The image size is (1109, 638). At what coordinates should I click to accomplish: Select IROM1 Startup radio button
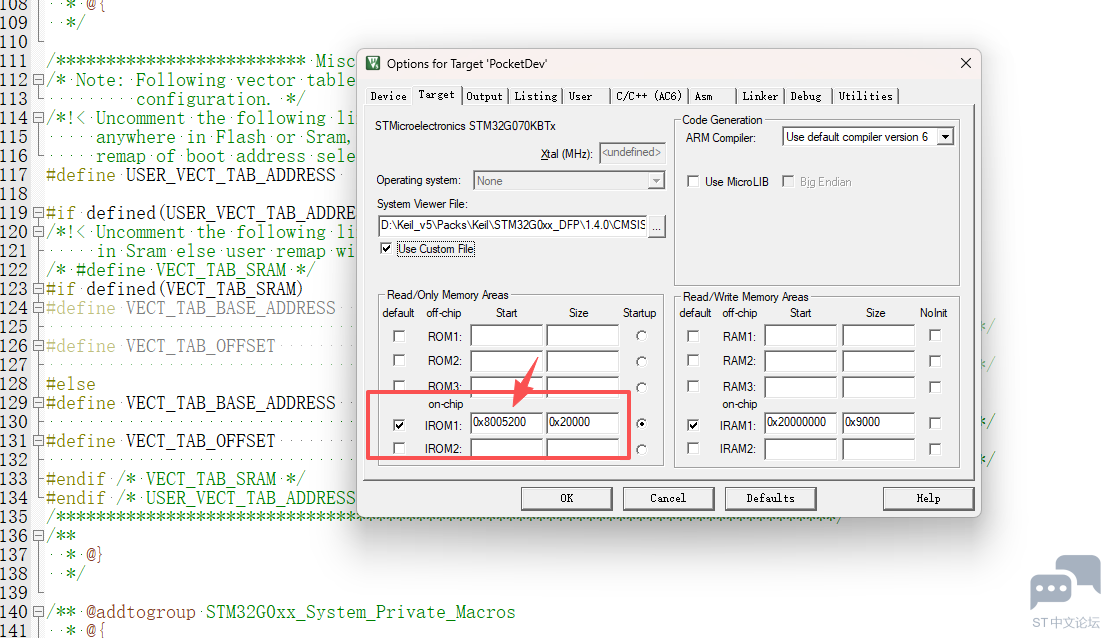(x=641, y=423)
